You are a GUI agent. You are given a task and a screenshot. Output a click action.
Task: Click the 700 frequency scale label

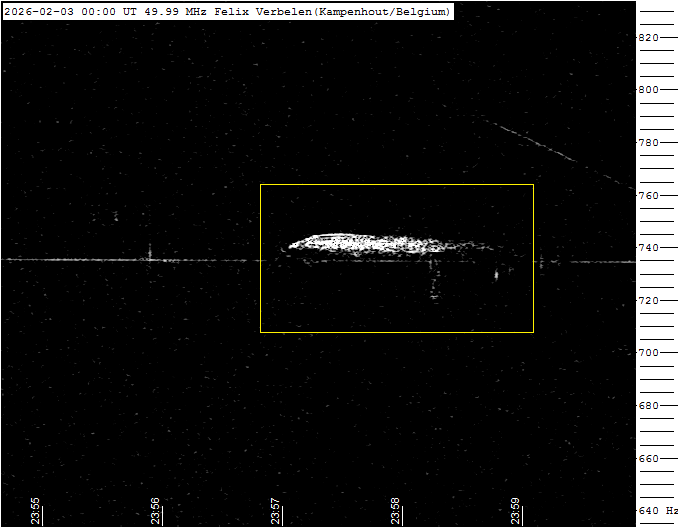pos(649,353)
